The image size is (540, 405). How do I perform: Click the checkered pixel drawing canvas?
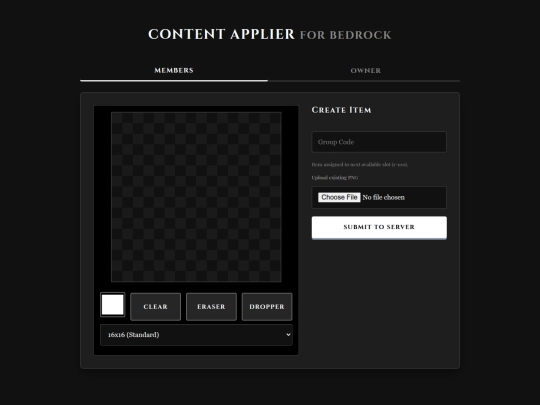click(196, 197)
